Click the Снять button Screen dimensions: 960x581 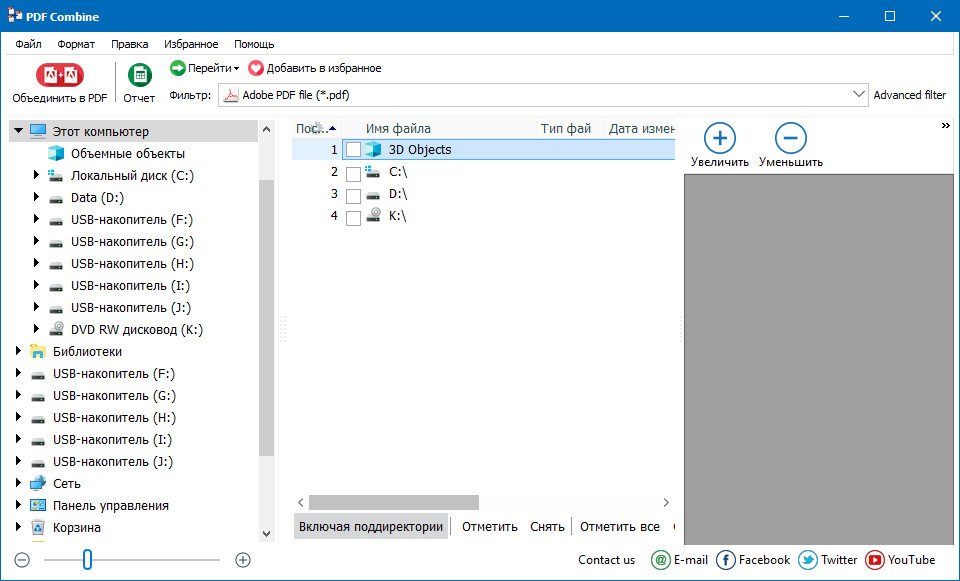point(547,527)
